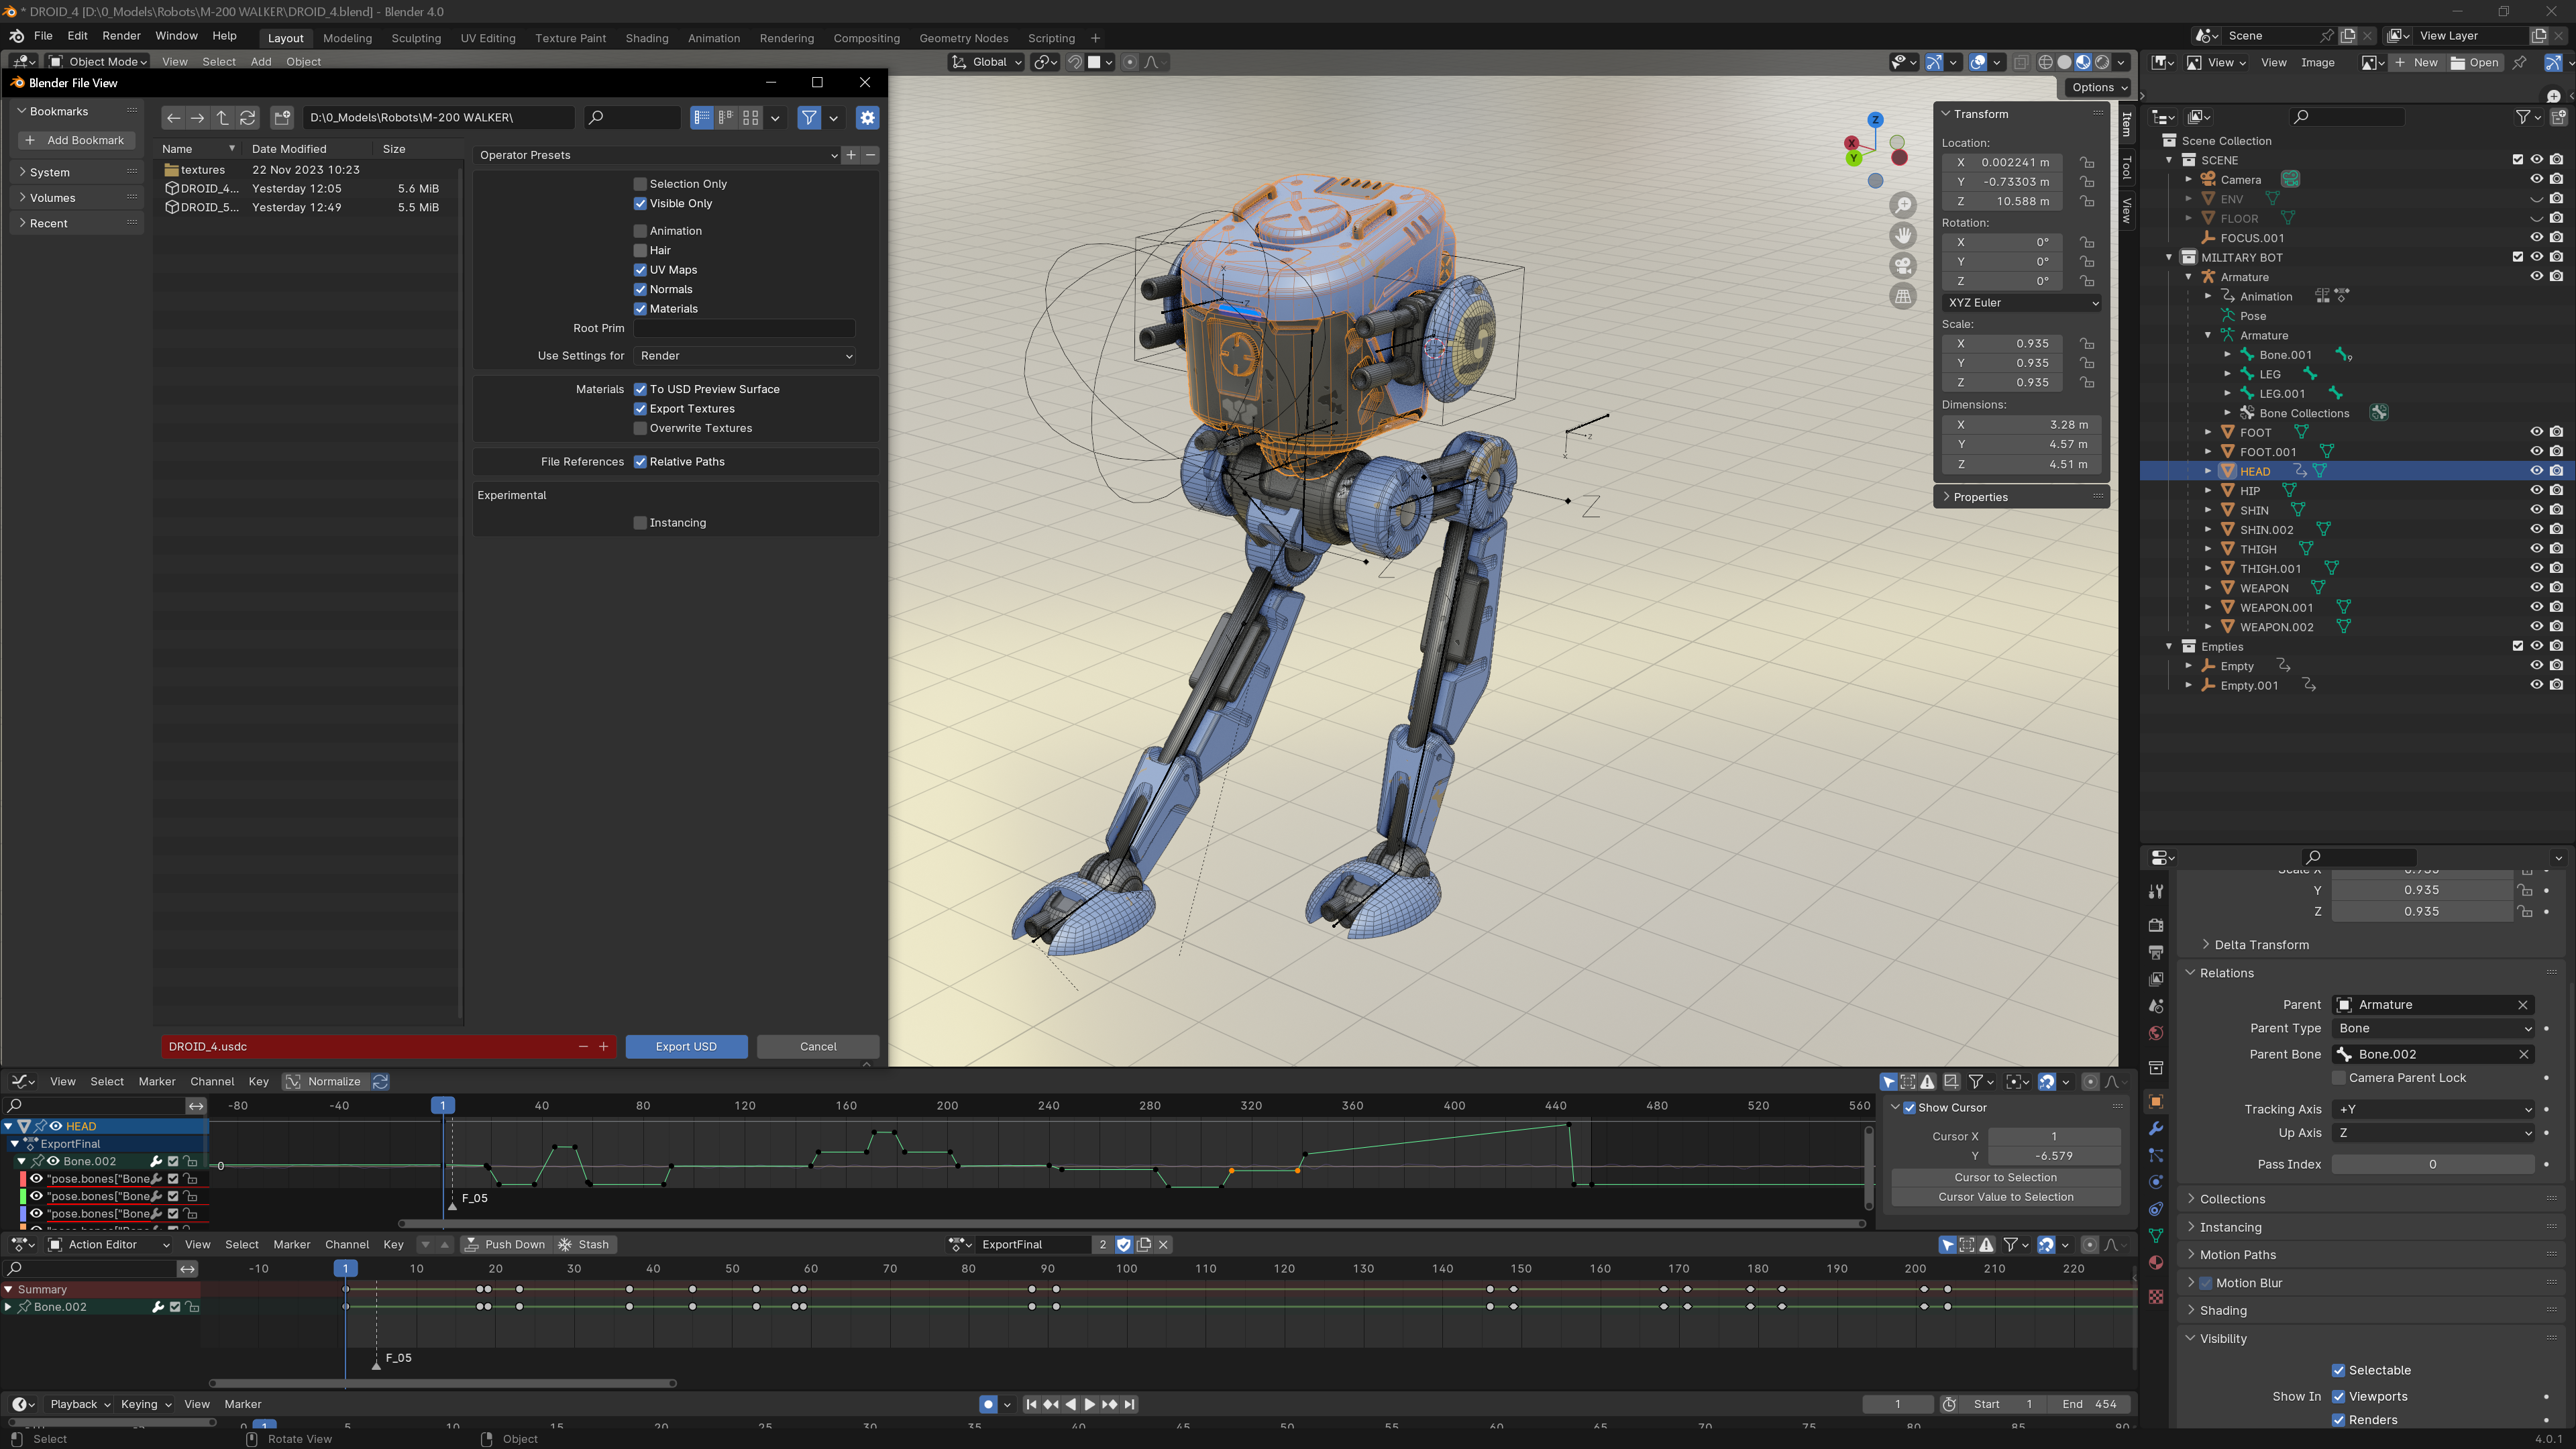Jump to first frame
The height and width of the screenshot is (1449, 2576).
tap(1031, 1404)
